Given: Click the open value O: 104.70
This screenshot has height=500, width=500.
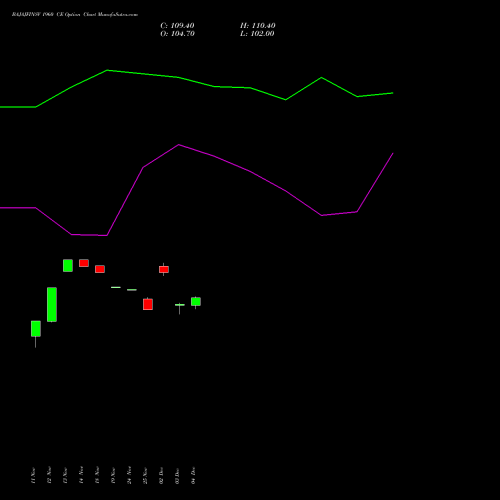Looking at the screenshot, I should [177, 34].
